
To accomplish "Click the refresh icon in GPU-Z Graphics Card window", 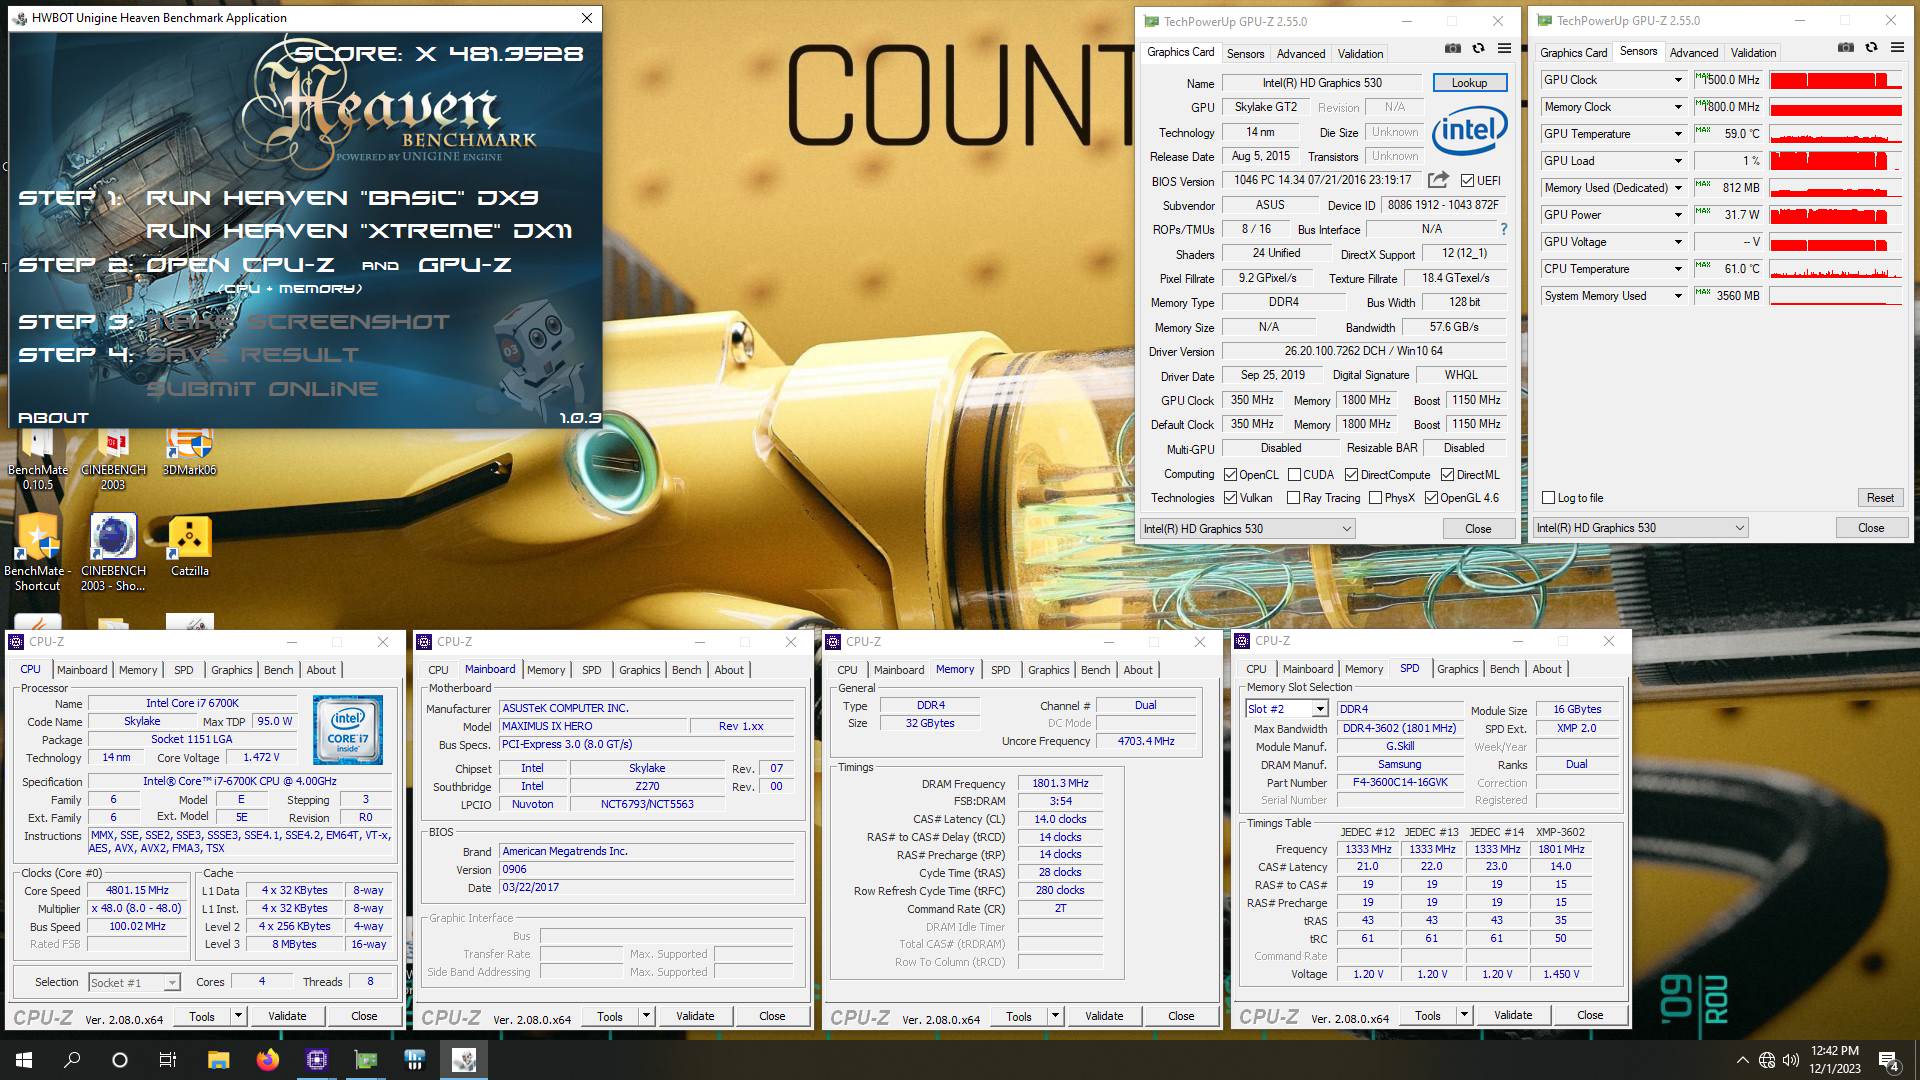I will click(1478, 48).
